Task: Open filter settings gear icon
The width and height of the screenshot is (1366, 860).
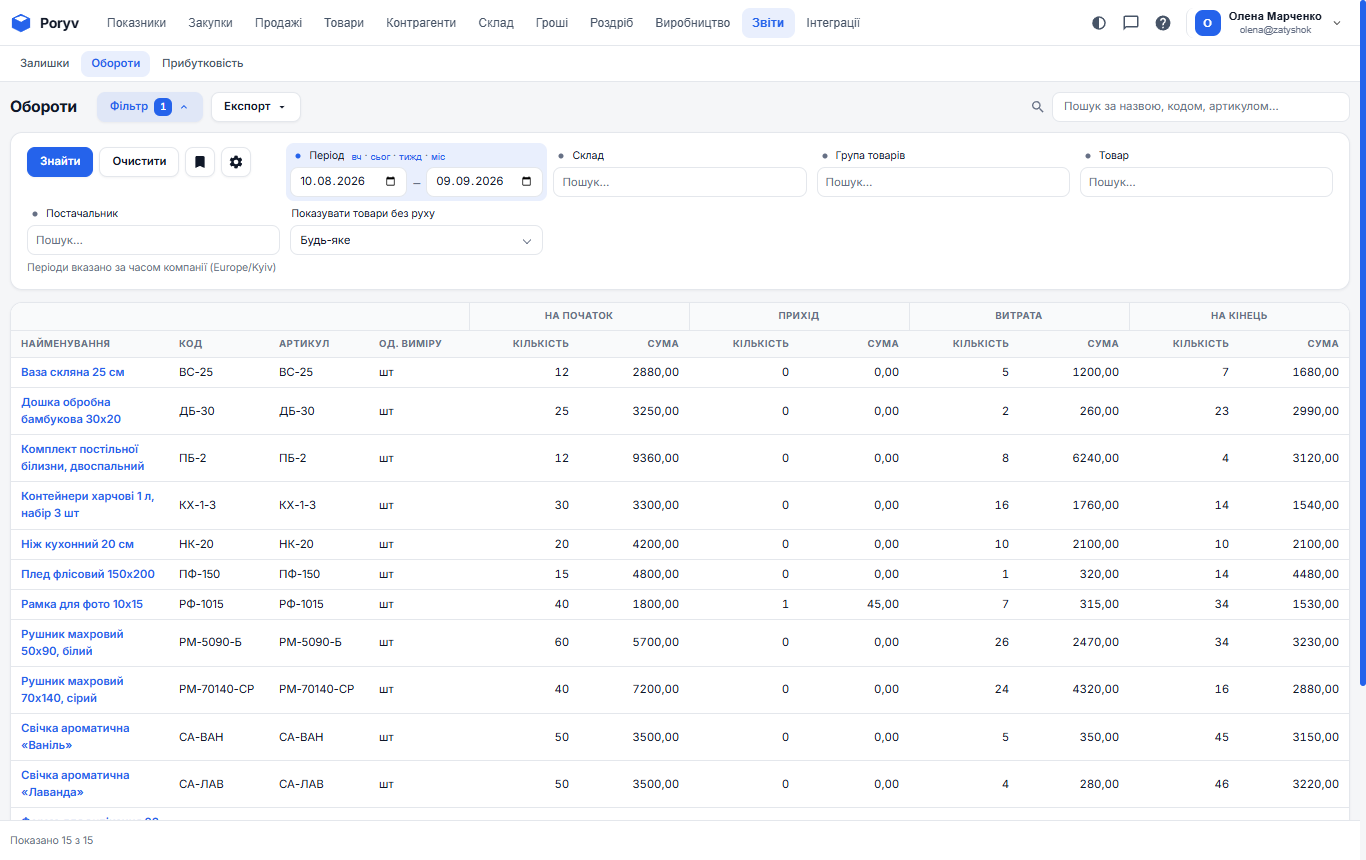Action: (236, 162)
